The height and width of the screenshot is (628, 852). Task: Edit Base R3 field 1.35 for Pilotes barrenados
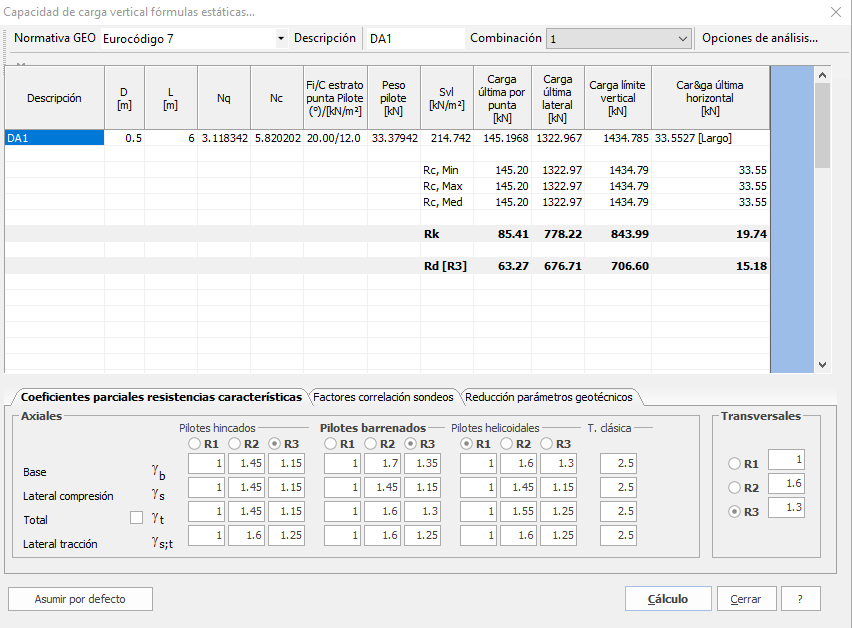(x=422, y=463)
